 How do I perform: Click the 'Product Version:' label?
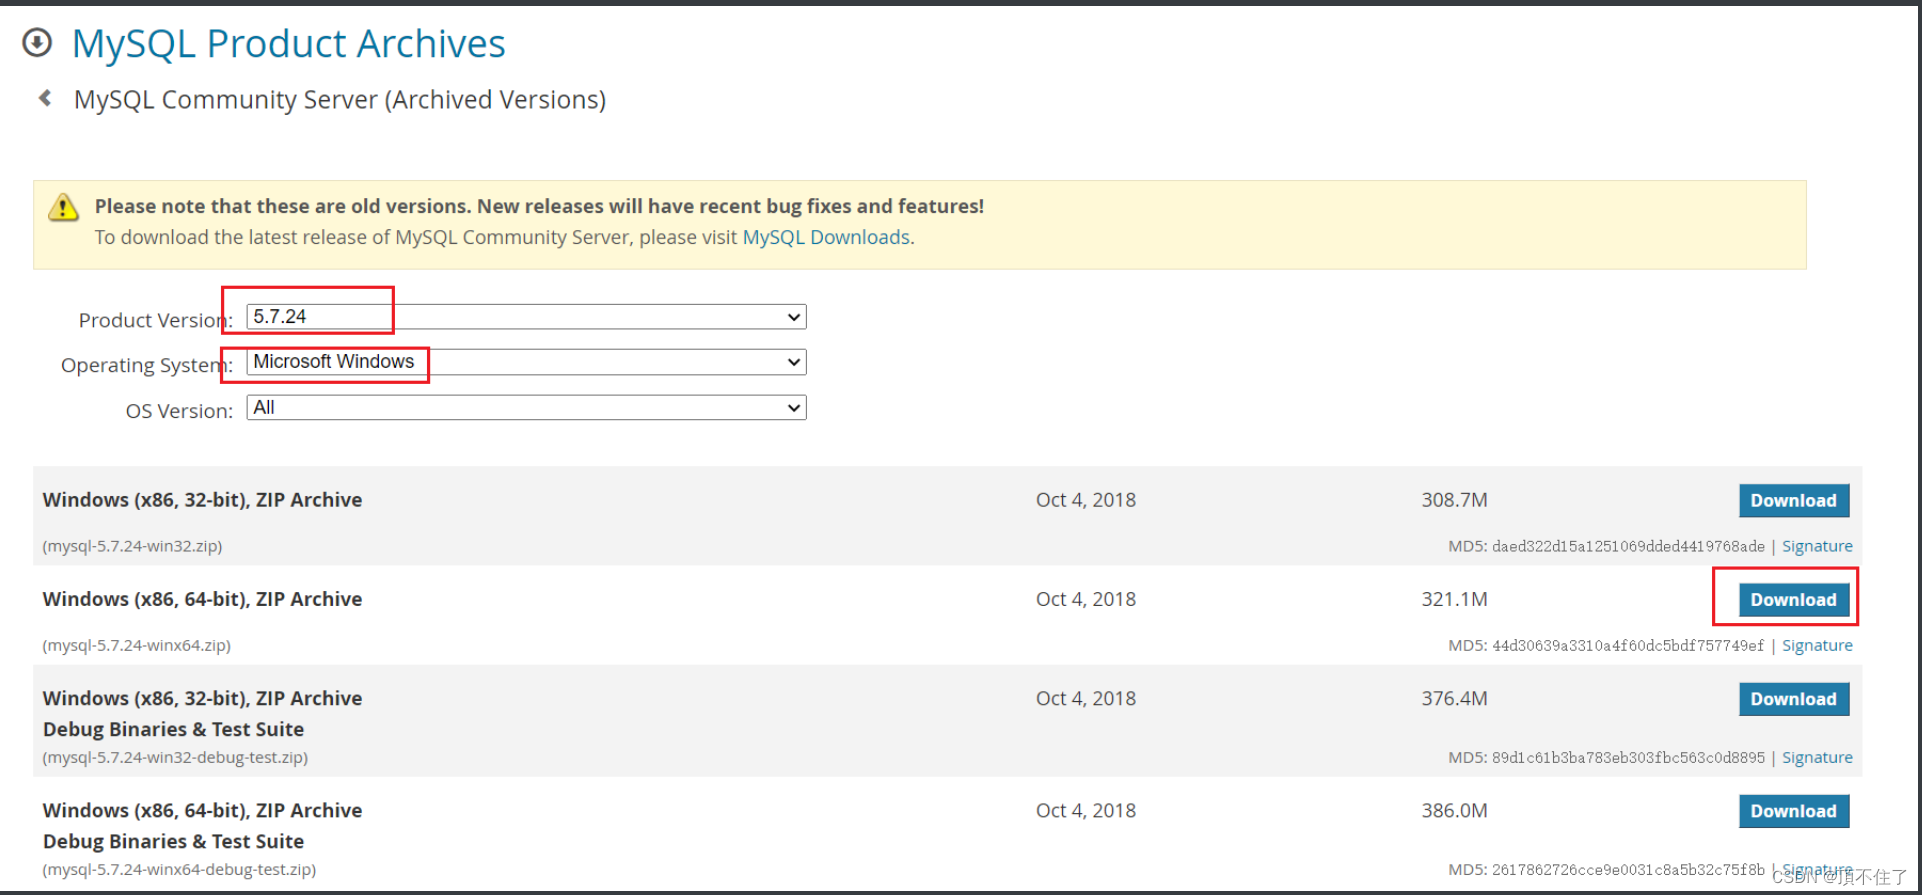click(x=155, y=320)
